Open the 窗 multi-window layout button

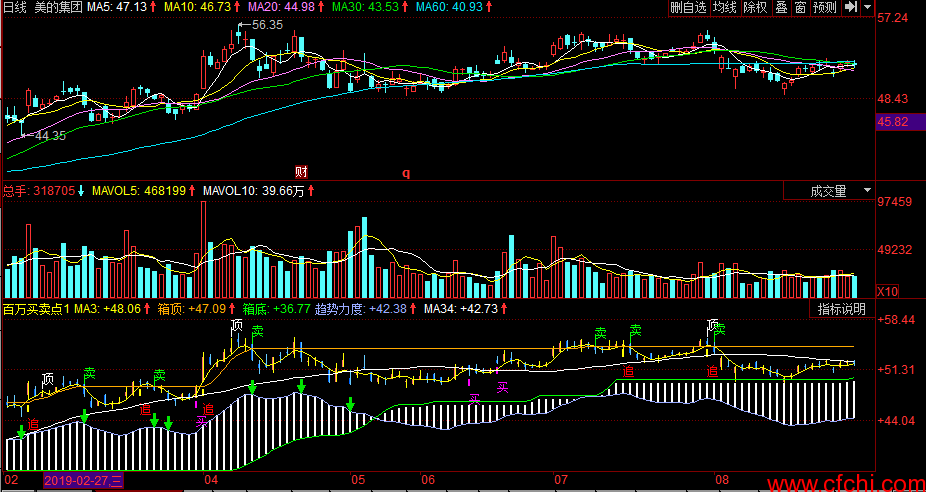pos(800,8)
